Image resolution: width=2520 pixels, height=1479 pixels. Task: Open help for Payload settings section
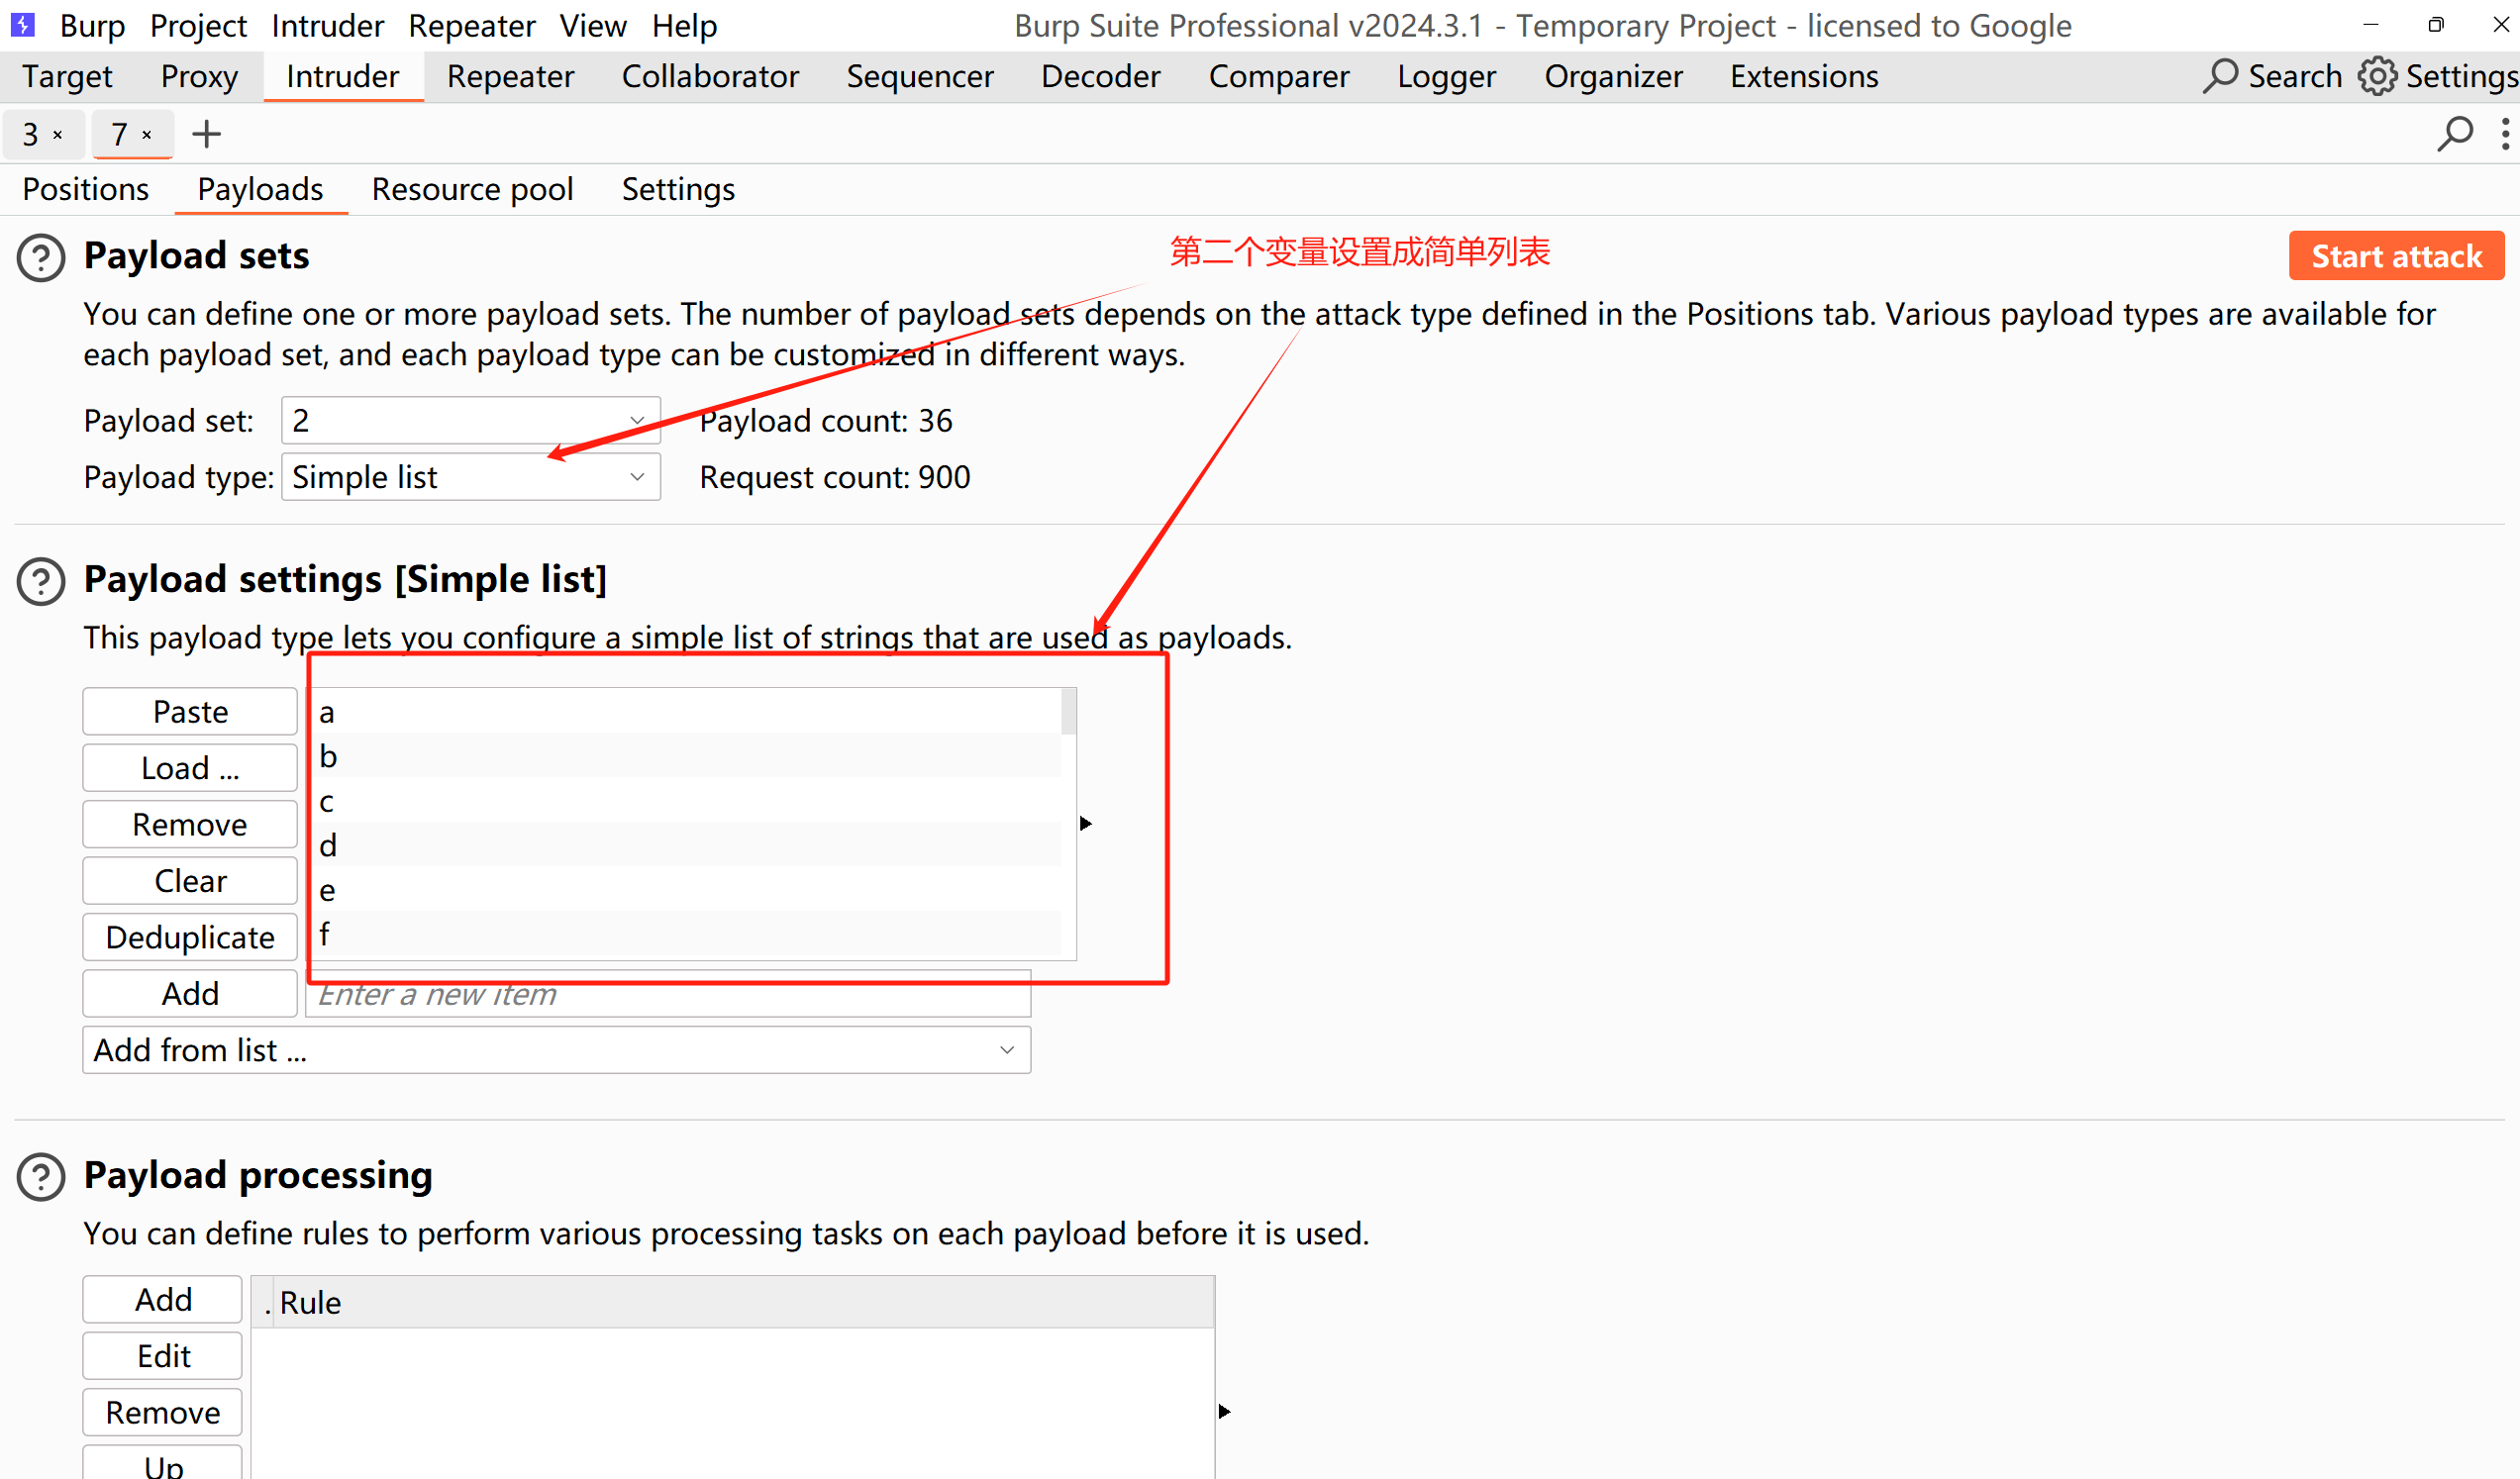click(41, 581)
